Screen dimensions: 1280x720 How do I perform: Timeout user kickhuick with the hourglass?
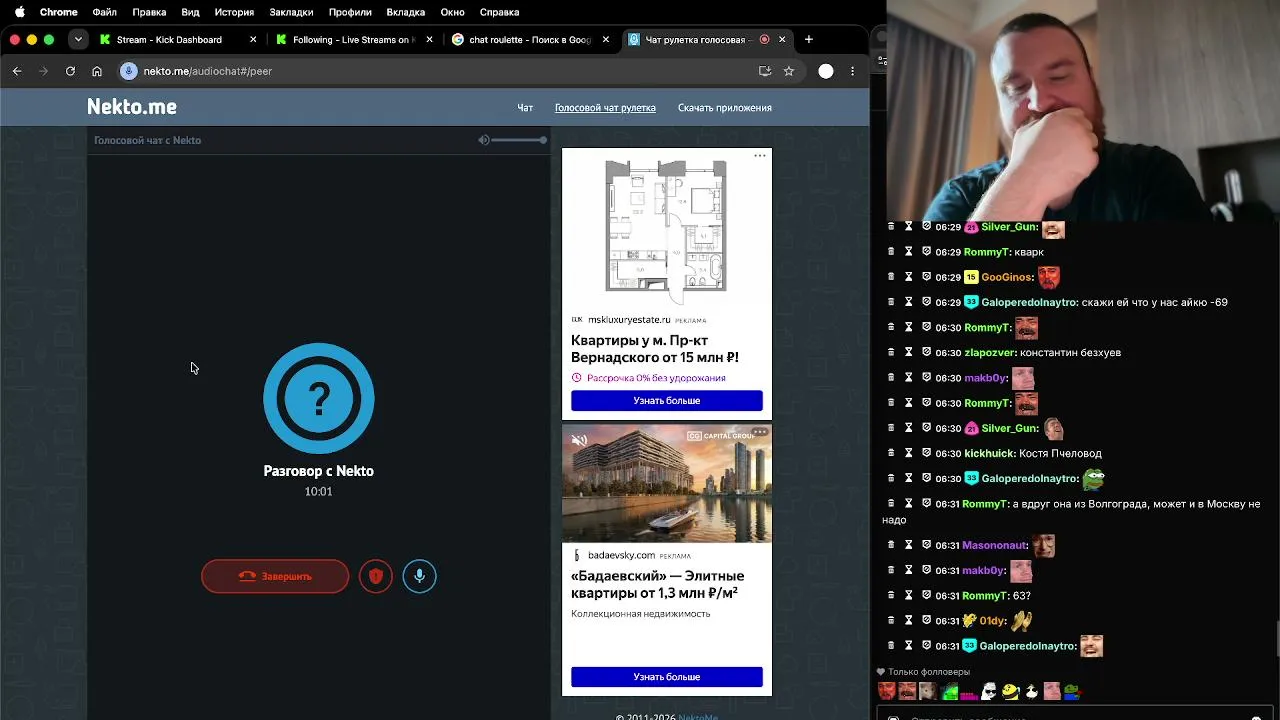click(909, 453)
